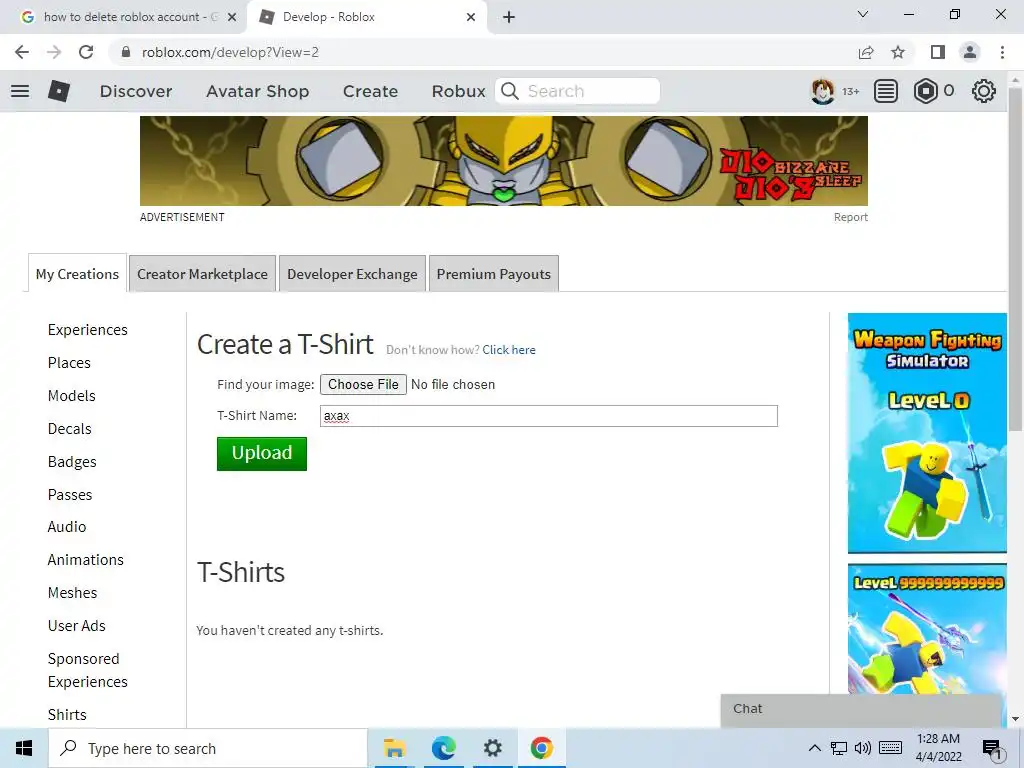This screenshot has width=1024, height=768.
Task: Report the banner advertisement
Action: pos(850,217)
